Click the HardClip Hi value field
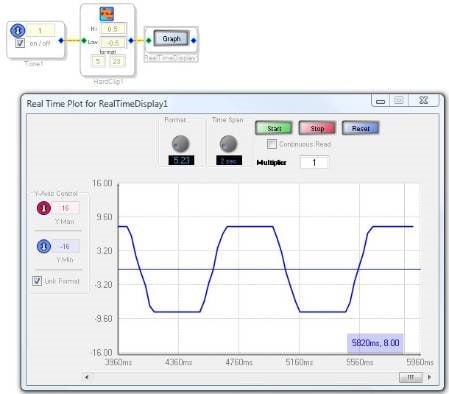The width and height of the screenshot is (449, 394). pyautogui.click(x=113, y=29)
